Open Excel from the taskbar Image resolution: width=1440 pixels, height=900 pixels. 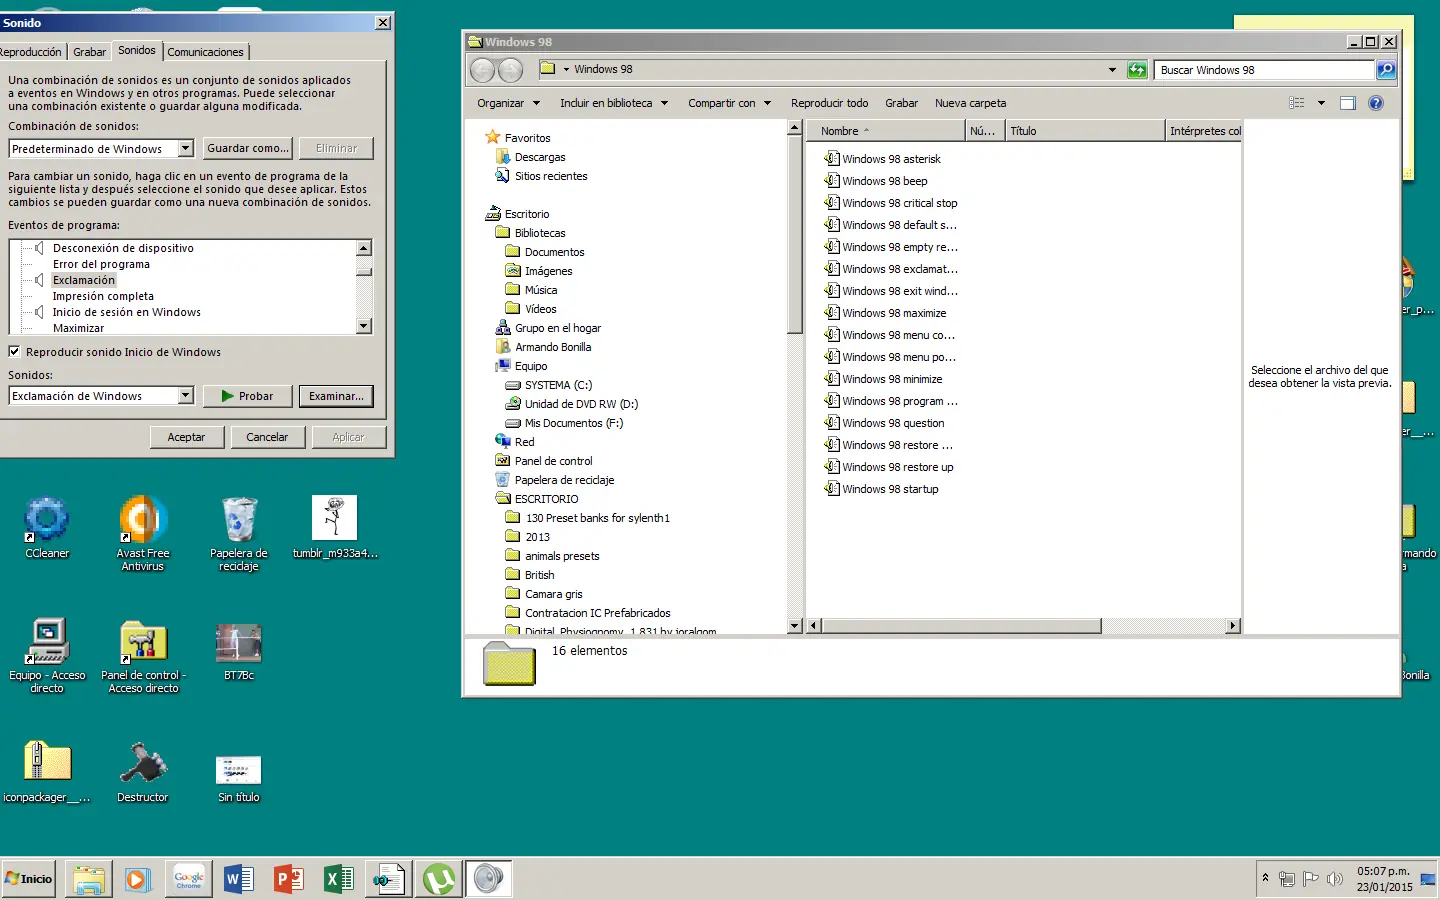click(x=339, y=879)
